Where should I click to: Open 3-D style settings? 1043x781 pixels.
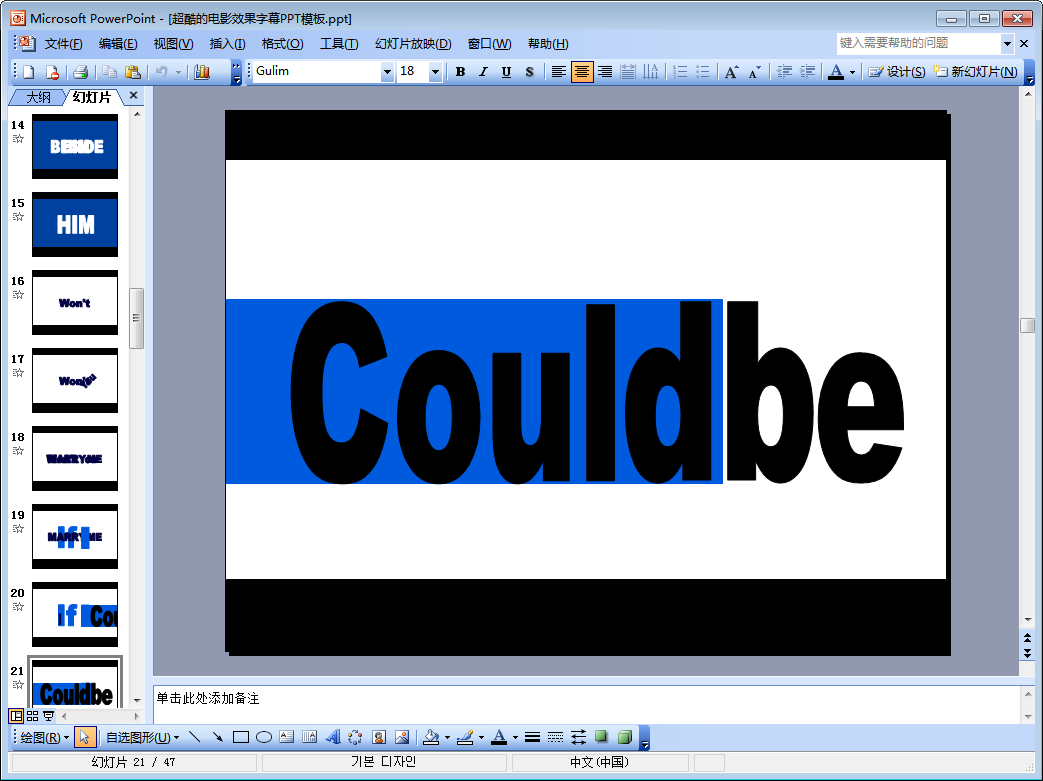pyautogui.click(x=625, y=736)
